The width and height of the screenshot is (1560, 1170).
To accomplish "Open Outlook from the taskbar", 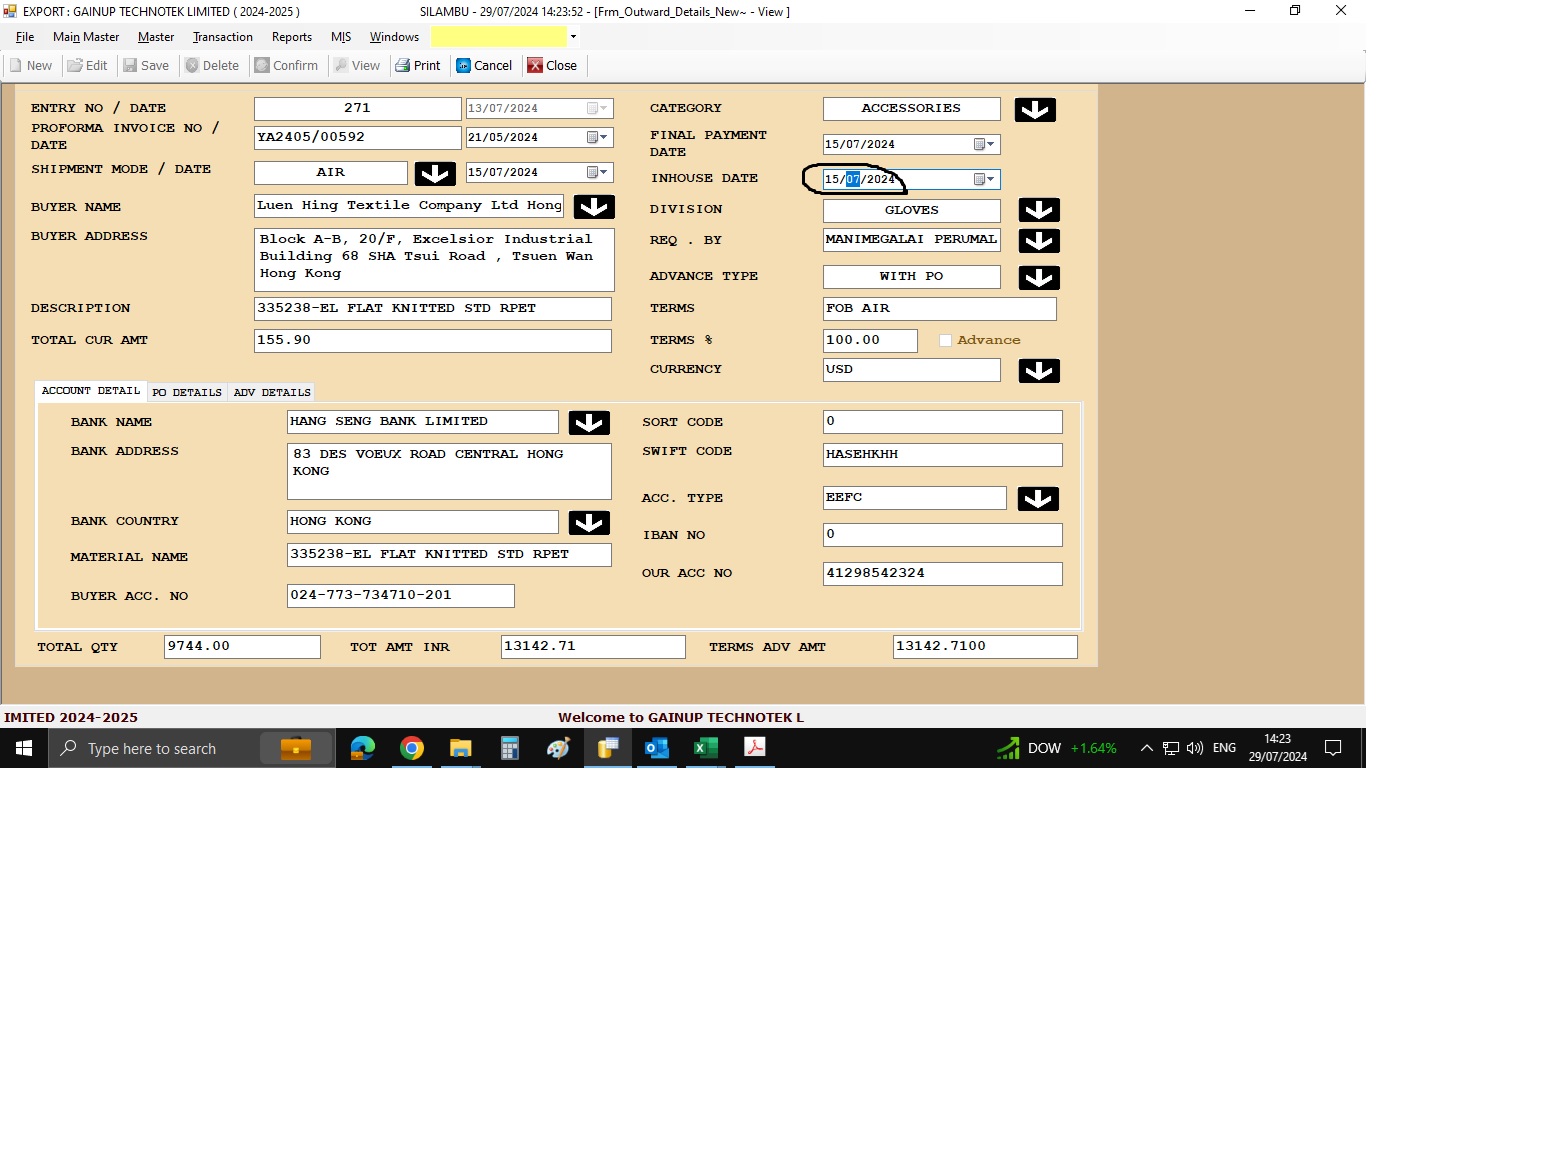I will (657, 748).
